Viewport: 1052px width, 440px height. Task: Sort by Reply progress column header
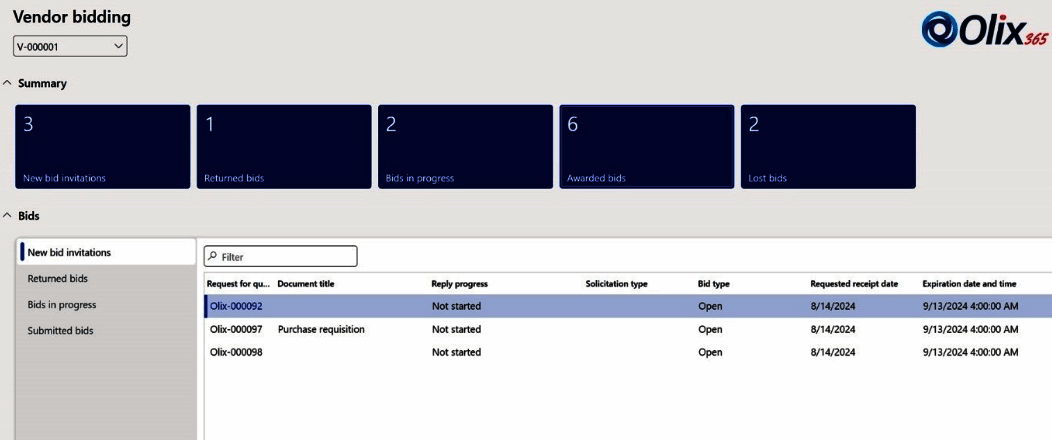[x=460, y=284]
